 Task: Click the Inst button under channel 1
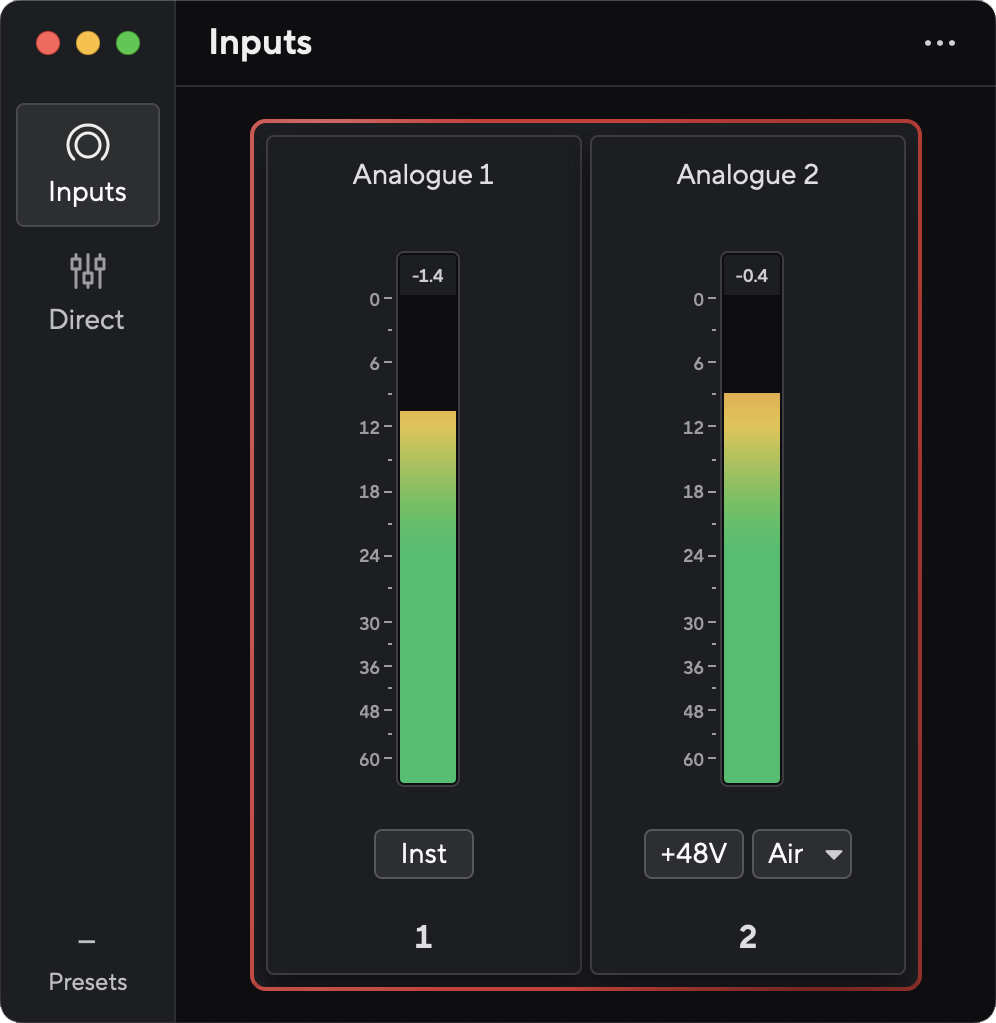(x=423, y=854)
